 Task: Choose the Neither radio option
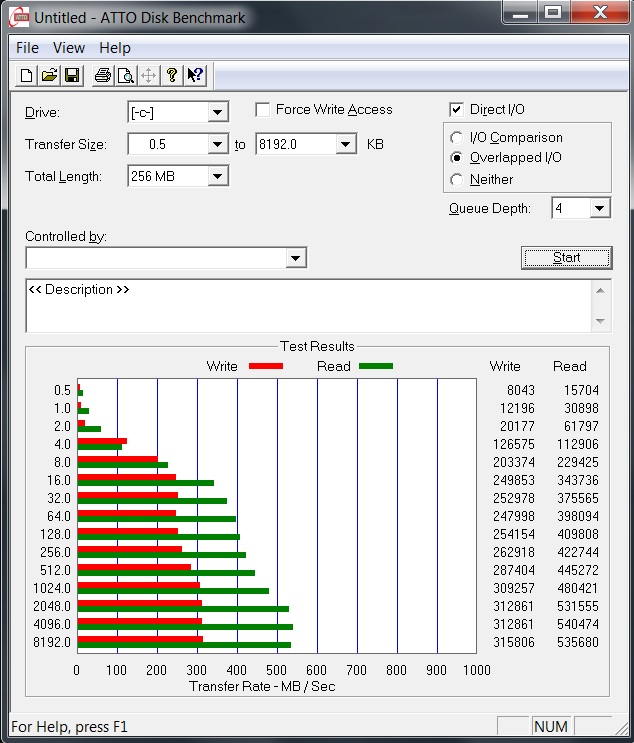coord(457,180)
